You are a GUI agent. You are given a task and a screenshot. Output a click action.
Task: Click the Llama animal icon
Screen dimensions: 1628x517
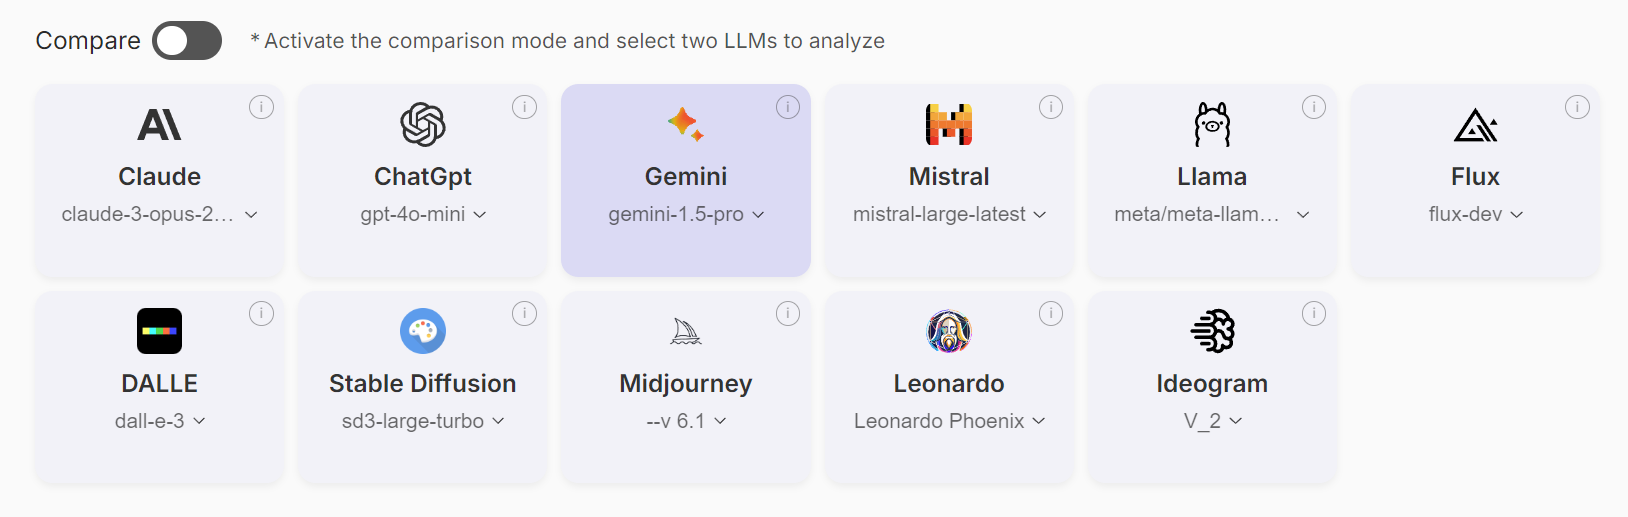coord(1212,125)
